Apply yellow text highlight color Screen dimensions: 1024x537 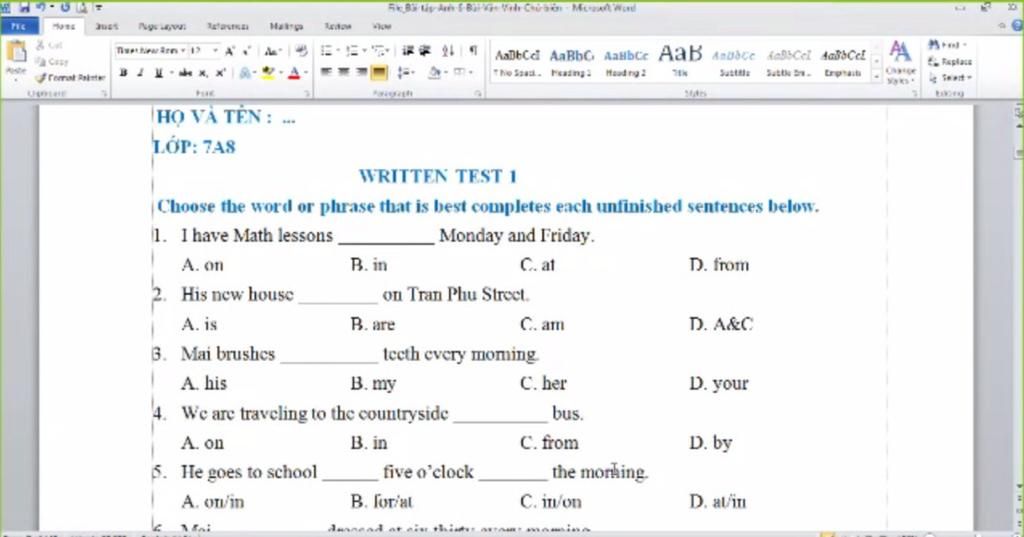pyautogui.click(x=268, y=73)
